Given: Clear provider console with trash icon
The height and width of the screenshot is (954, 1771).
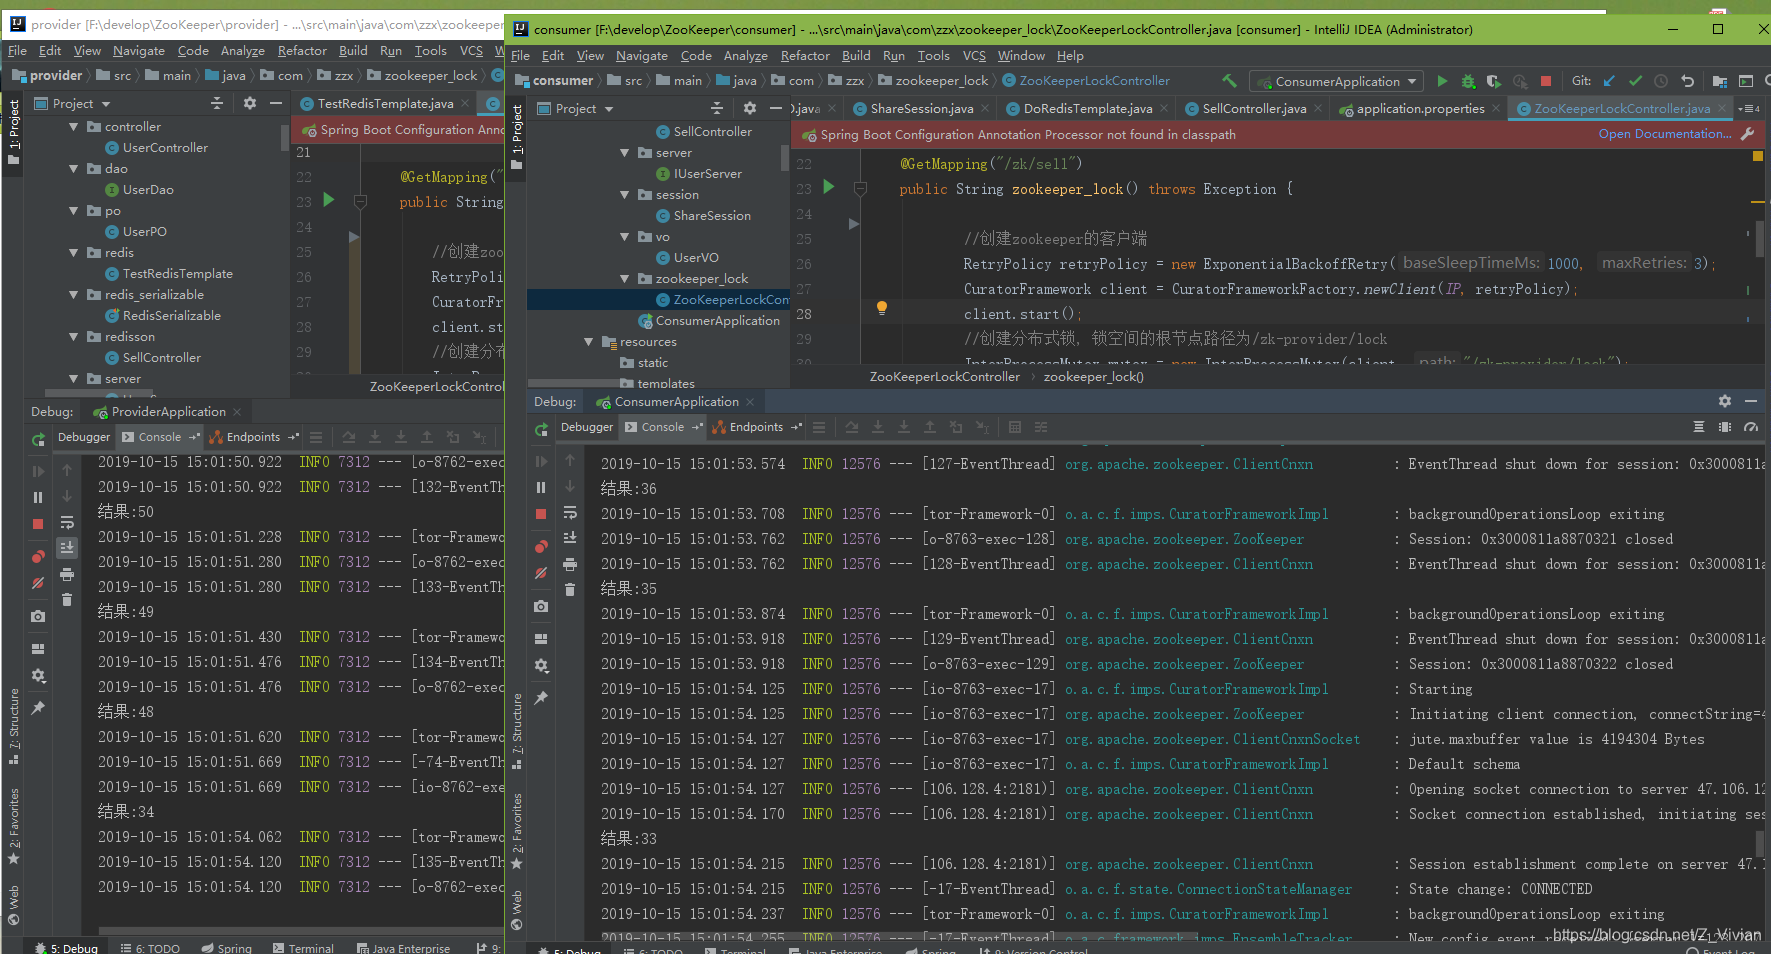Looking at the screenshot, I should (x=67, y=600).
